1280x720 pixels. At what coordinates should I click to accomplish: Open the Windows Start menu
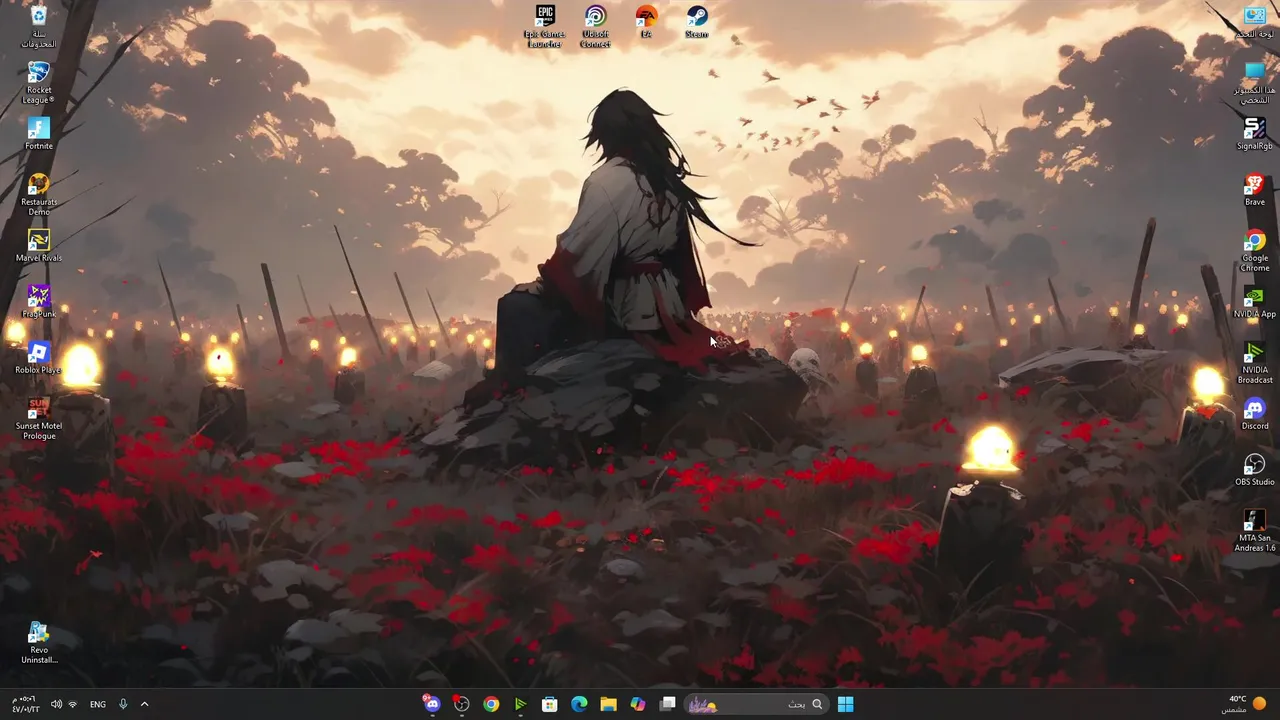coord(845,704)
